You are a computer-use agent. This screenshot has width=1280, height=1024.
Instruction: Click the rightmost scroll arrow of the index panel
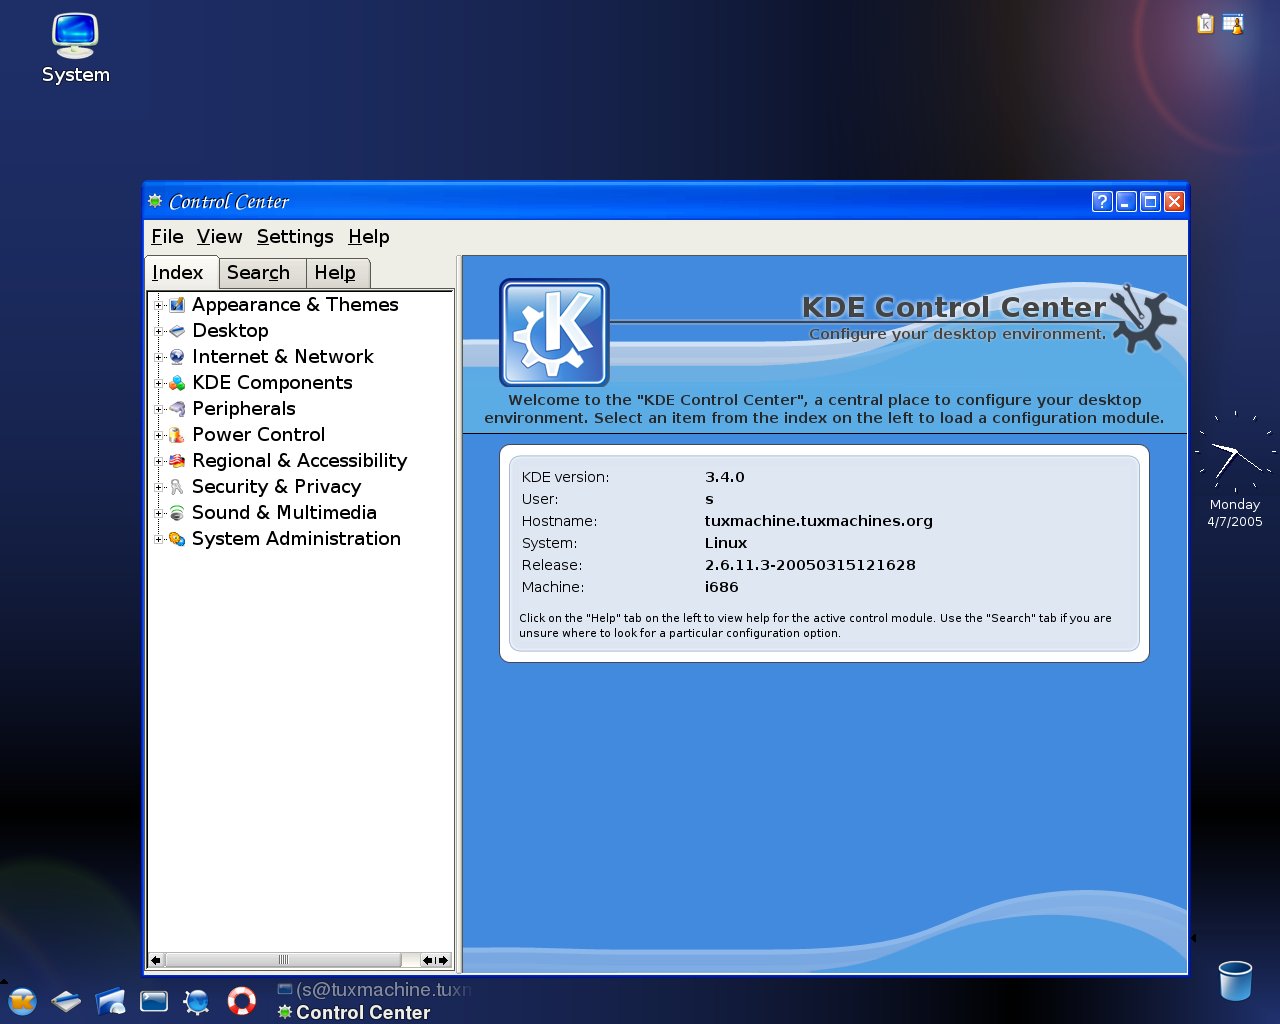[x=444, y=960]
